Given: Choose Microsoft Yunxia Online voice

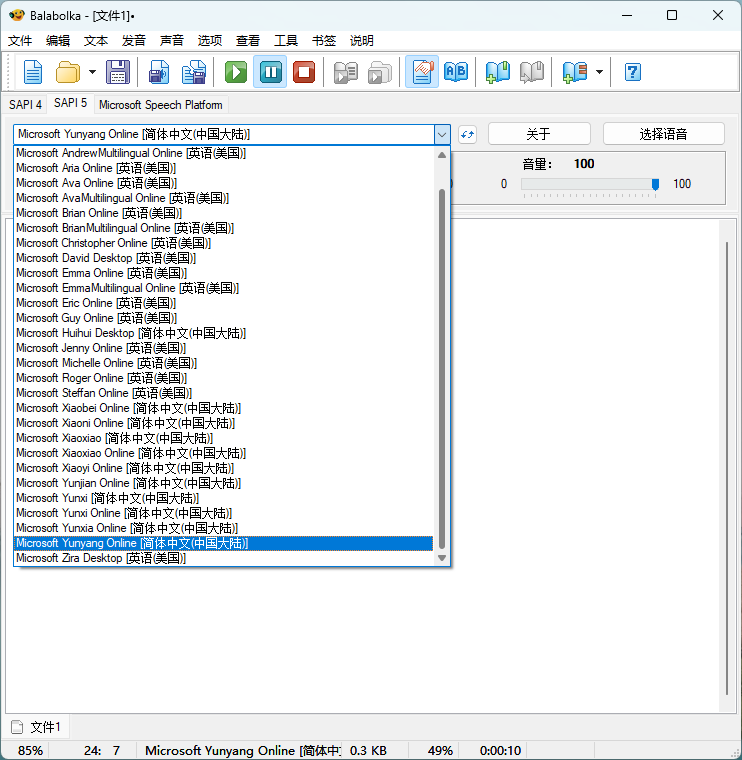Looking at the screenshot, I should (x=223, y=528).
